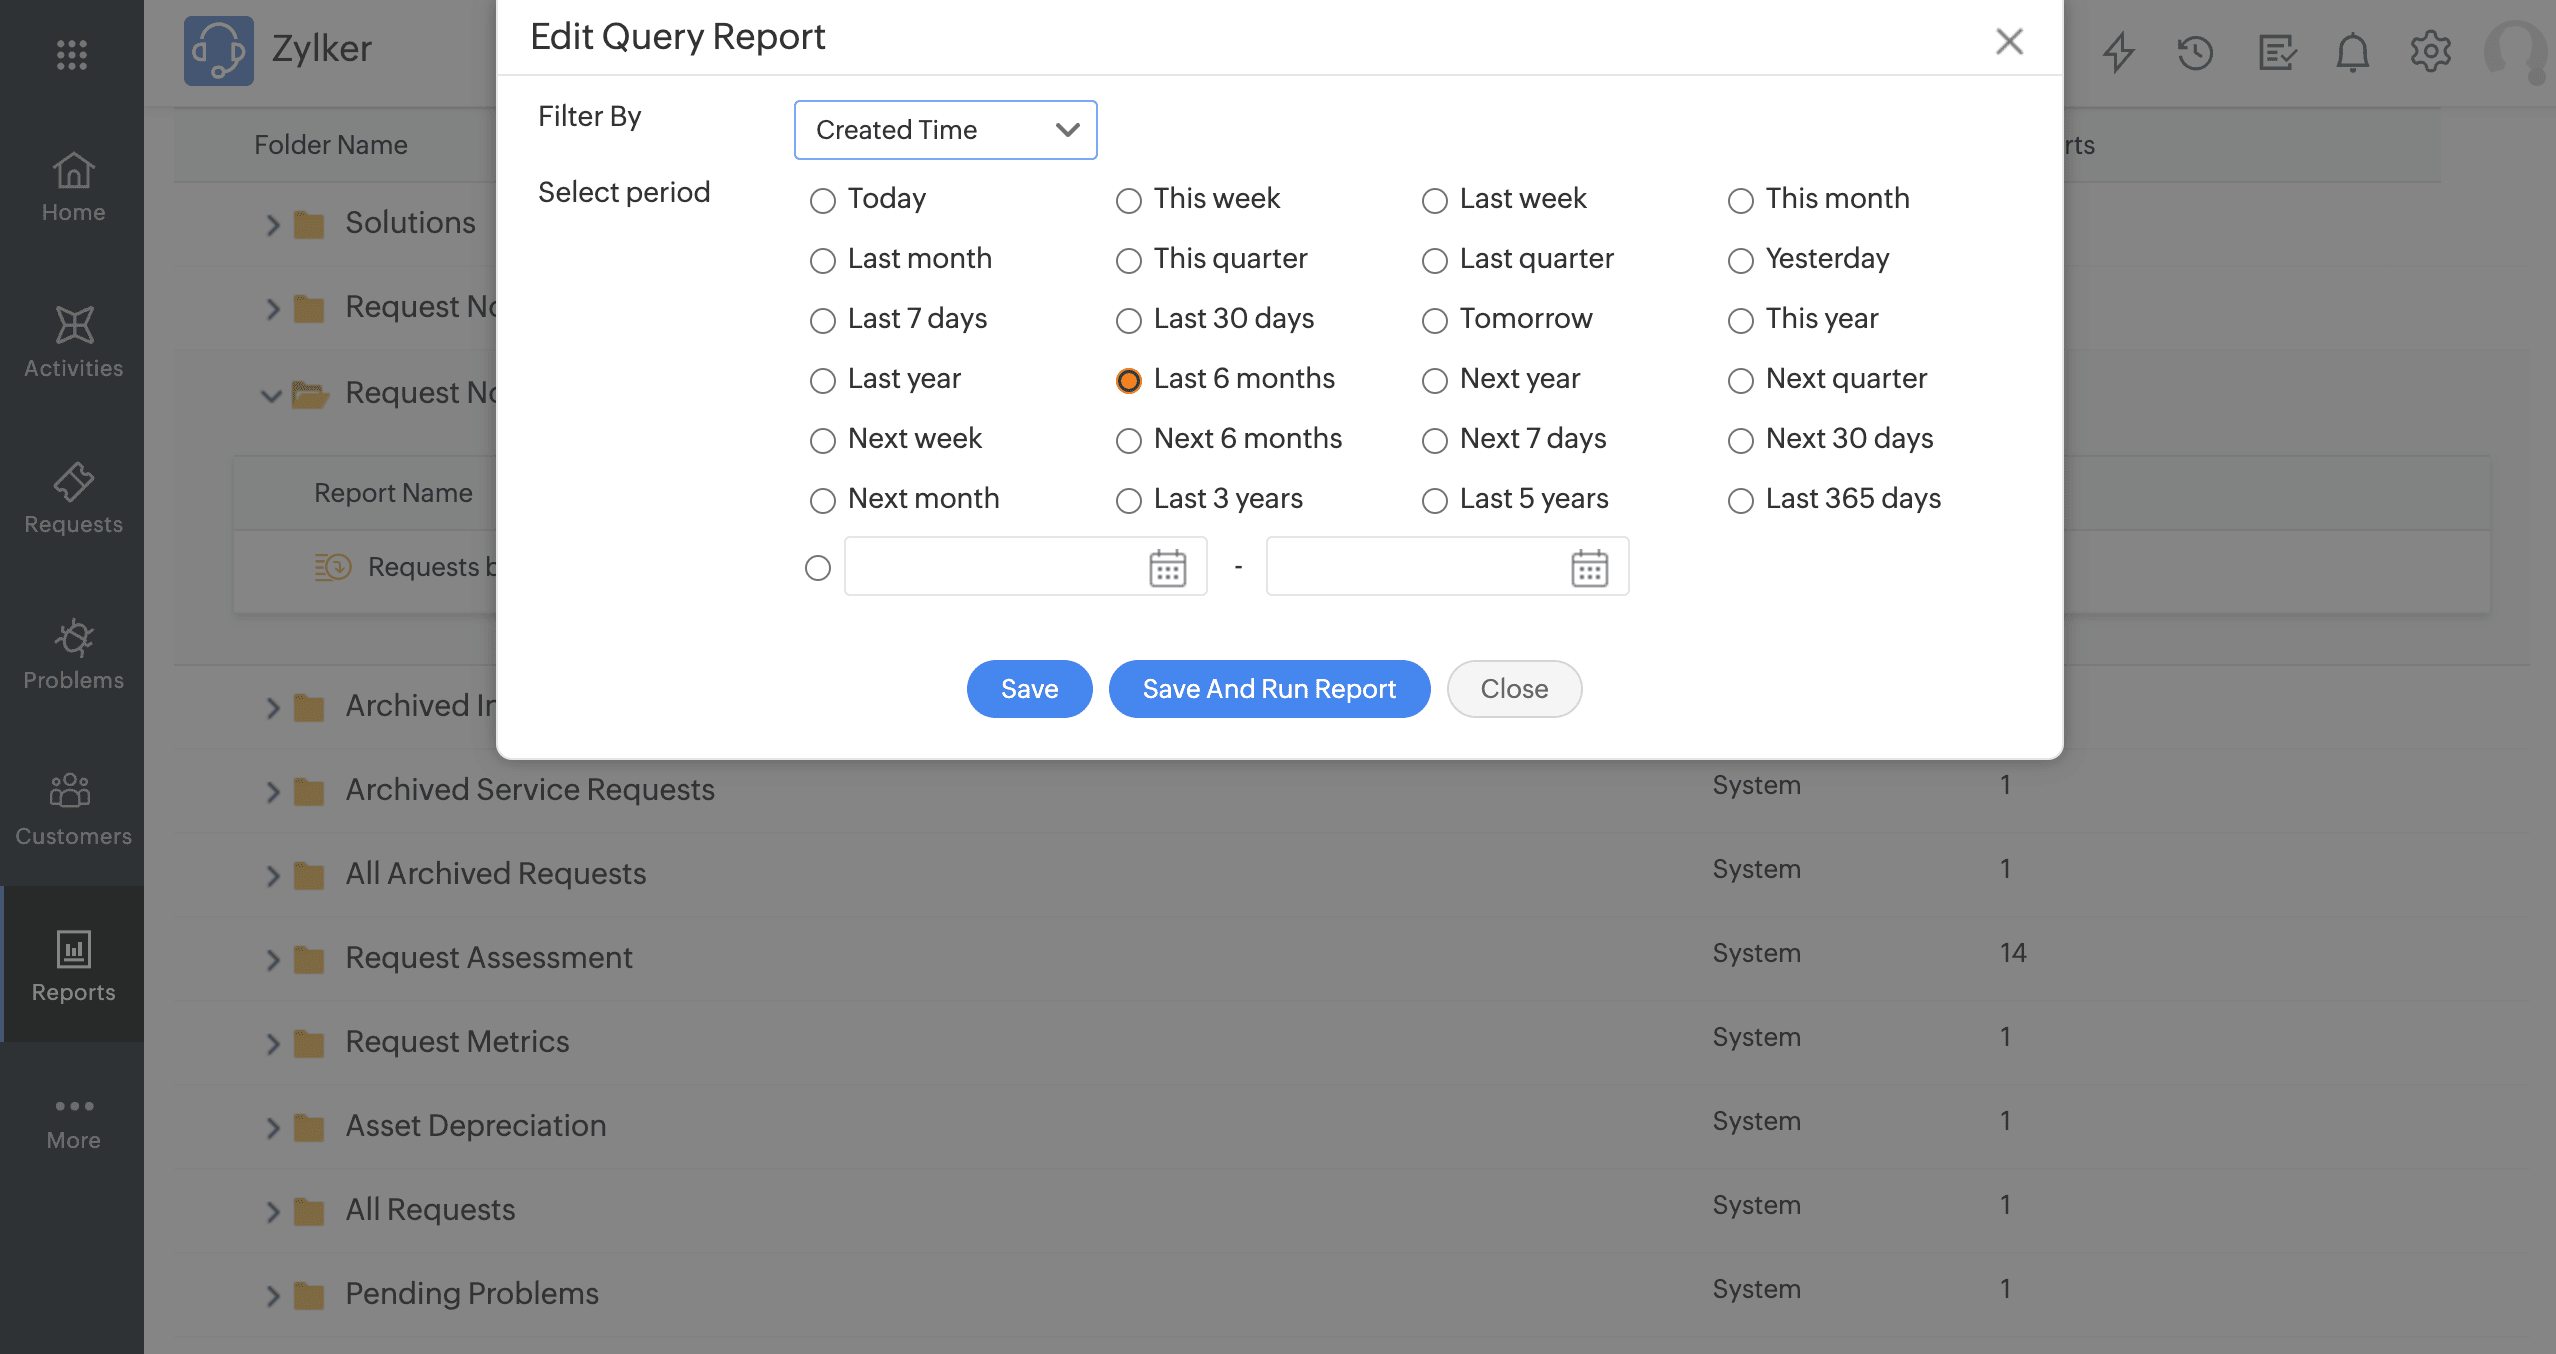Close the Edit Query Report dialog with X
2556x1354 pixels.
(x=2009, y=41)
